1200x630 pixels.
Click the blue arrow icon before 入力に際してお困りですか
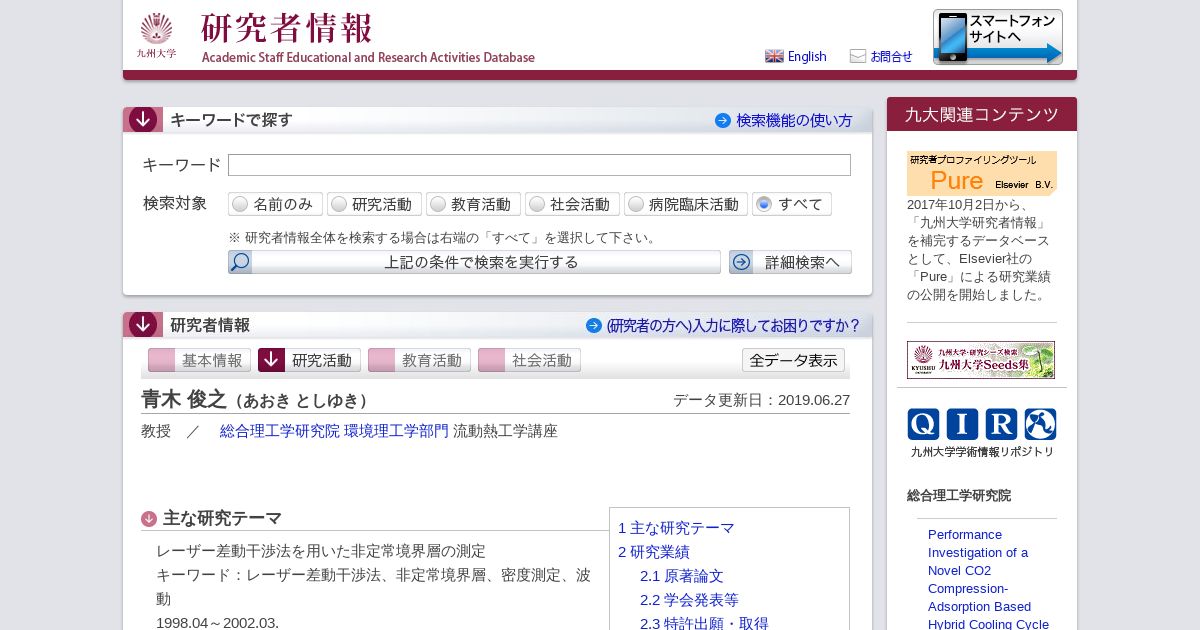click(x=594, y=325)
